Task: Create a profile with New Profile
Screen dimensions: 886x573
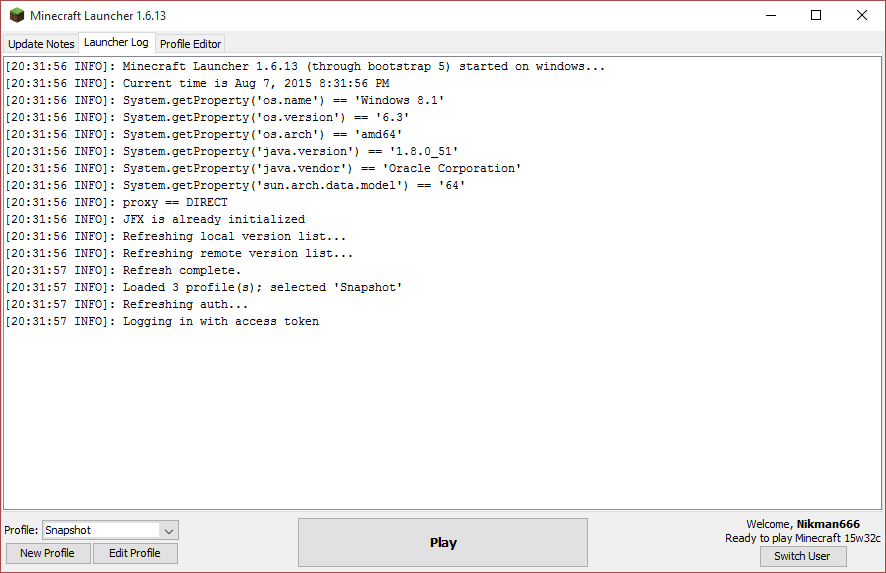Action: [48, 553]
